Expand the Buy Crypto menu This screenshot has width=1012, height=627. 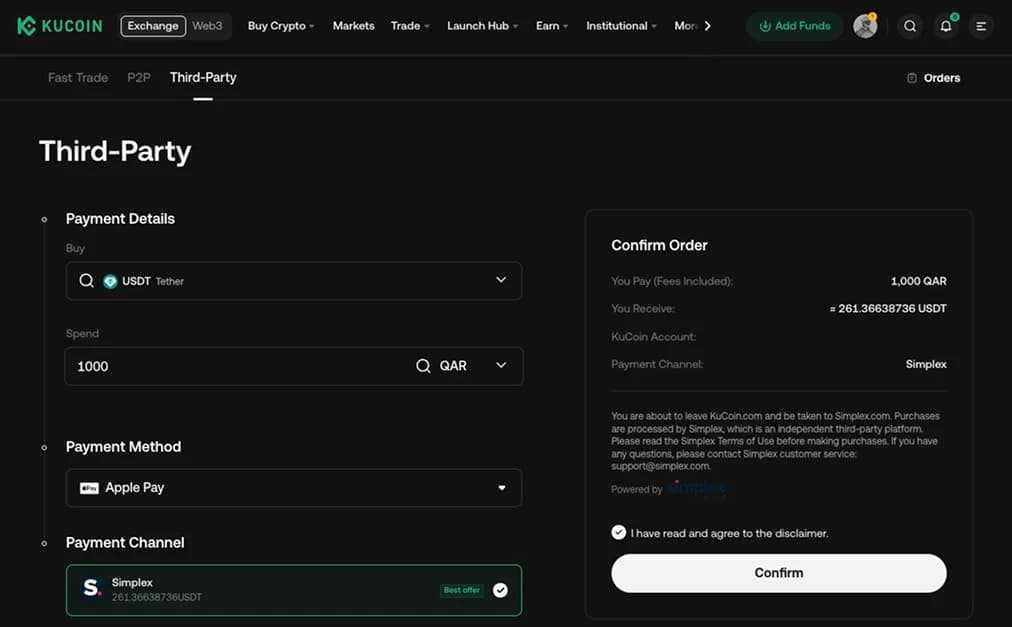coord(281,26)
